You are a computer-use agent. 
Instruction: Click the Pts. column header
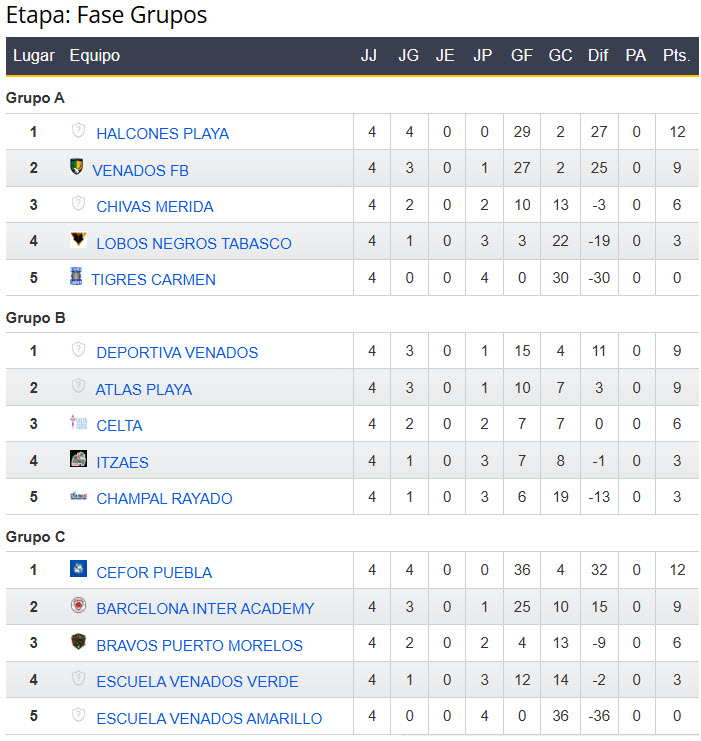pyautogui.click(x=676, y=56)
